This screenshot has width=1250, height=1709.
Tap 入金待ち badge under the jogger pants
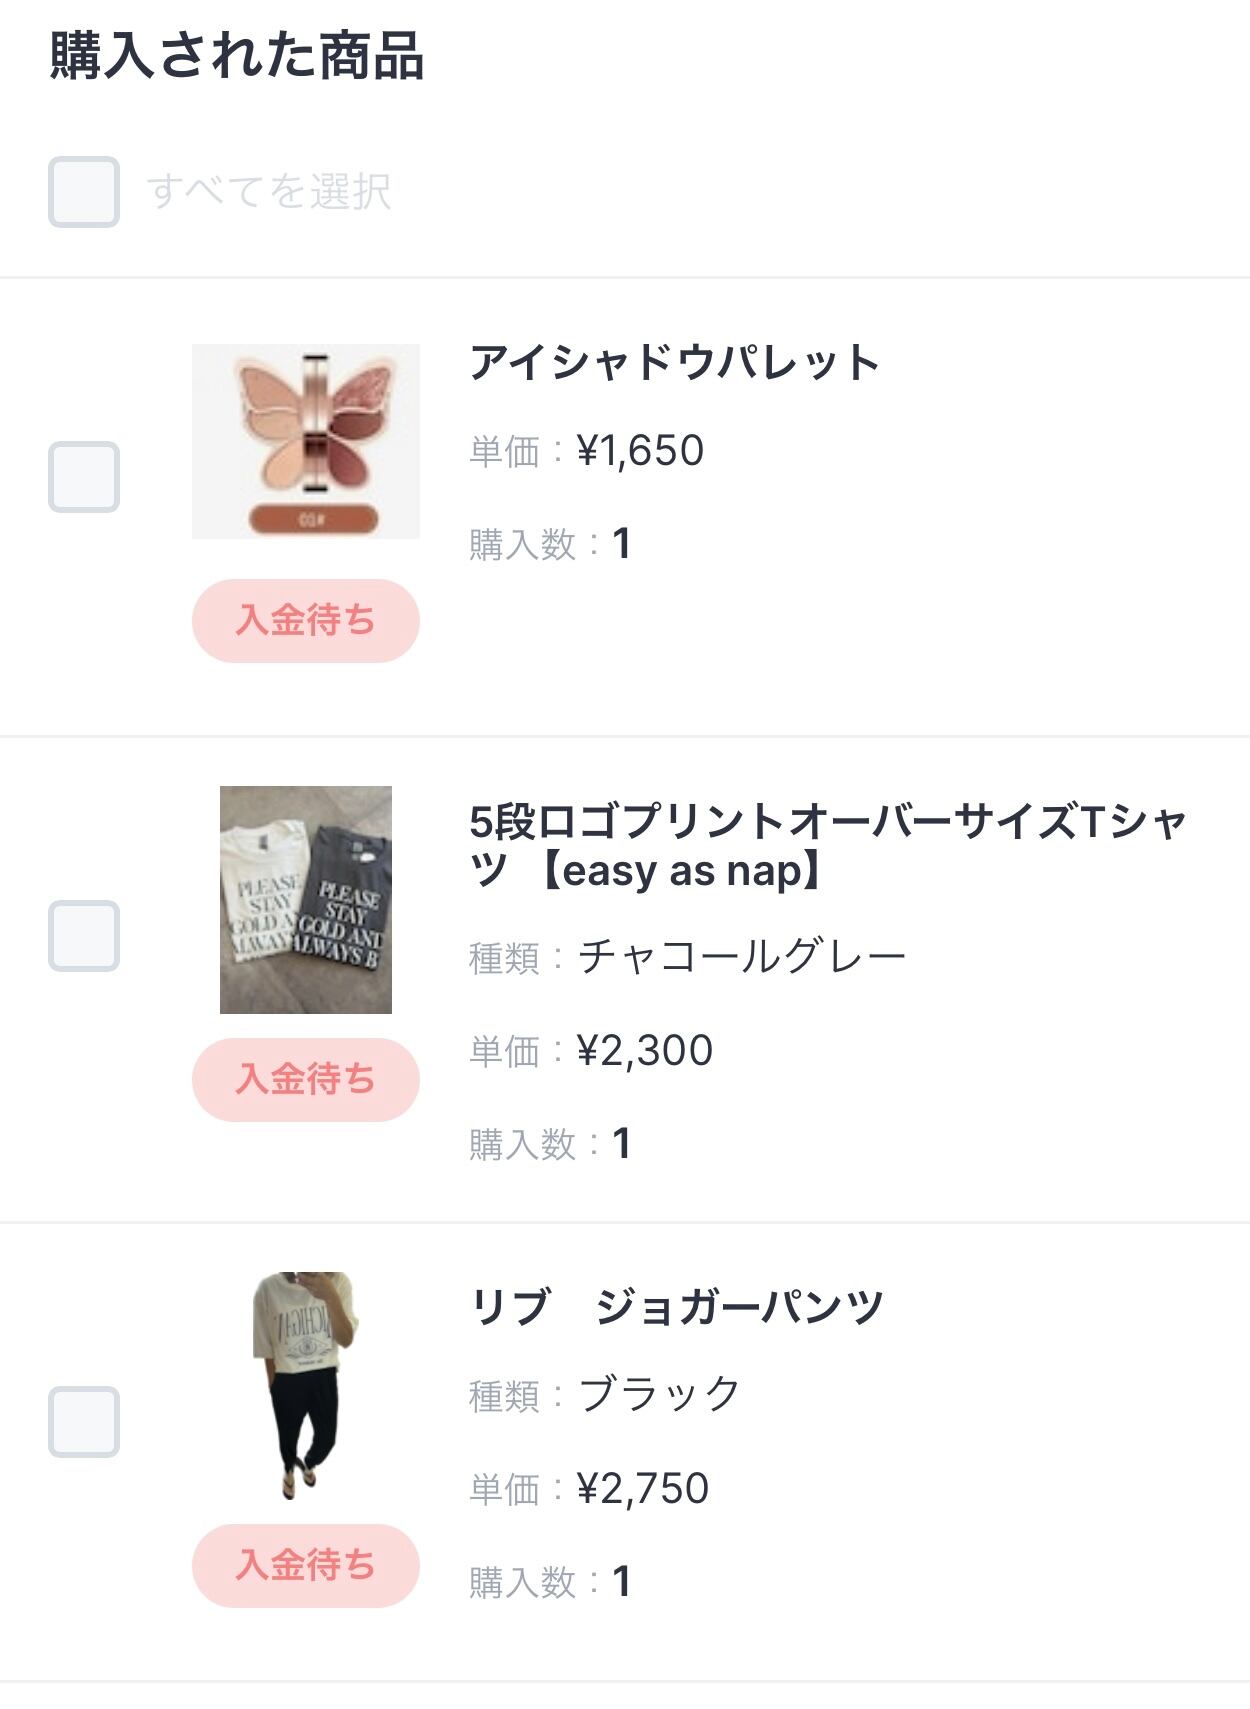coord(306,1566)
